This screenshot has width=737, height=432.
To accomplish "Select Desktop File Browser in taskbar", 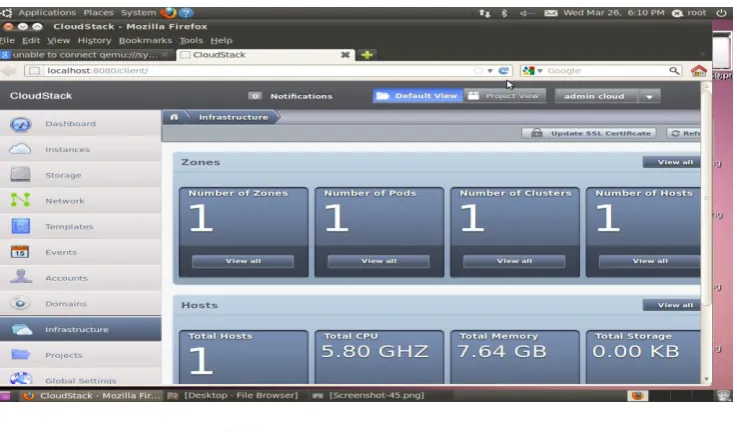I will tap(235, 395).
